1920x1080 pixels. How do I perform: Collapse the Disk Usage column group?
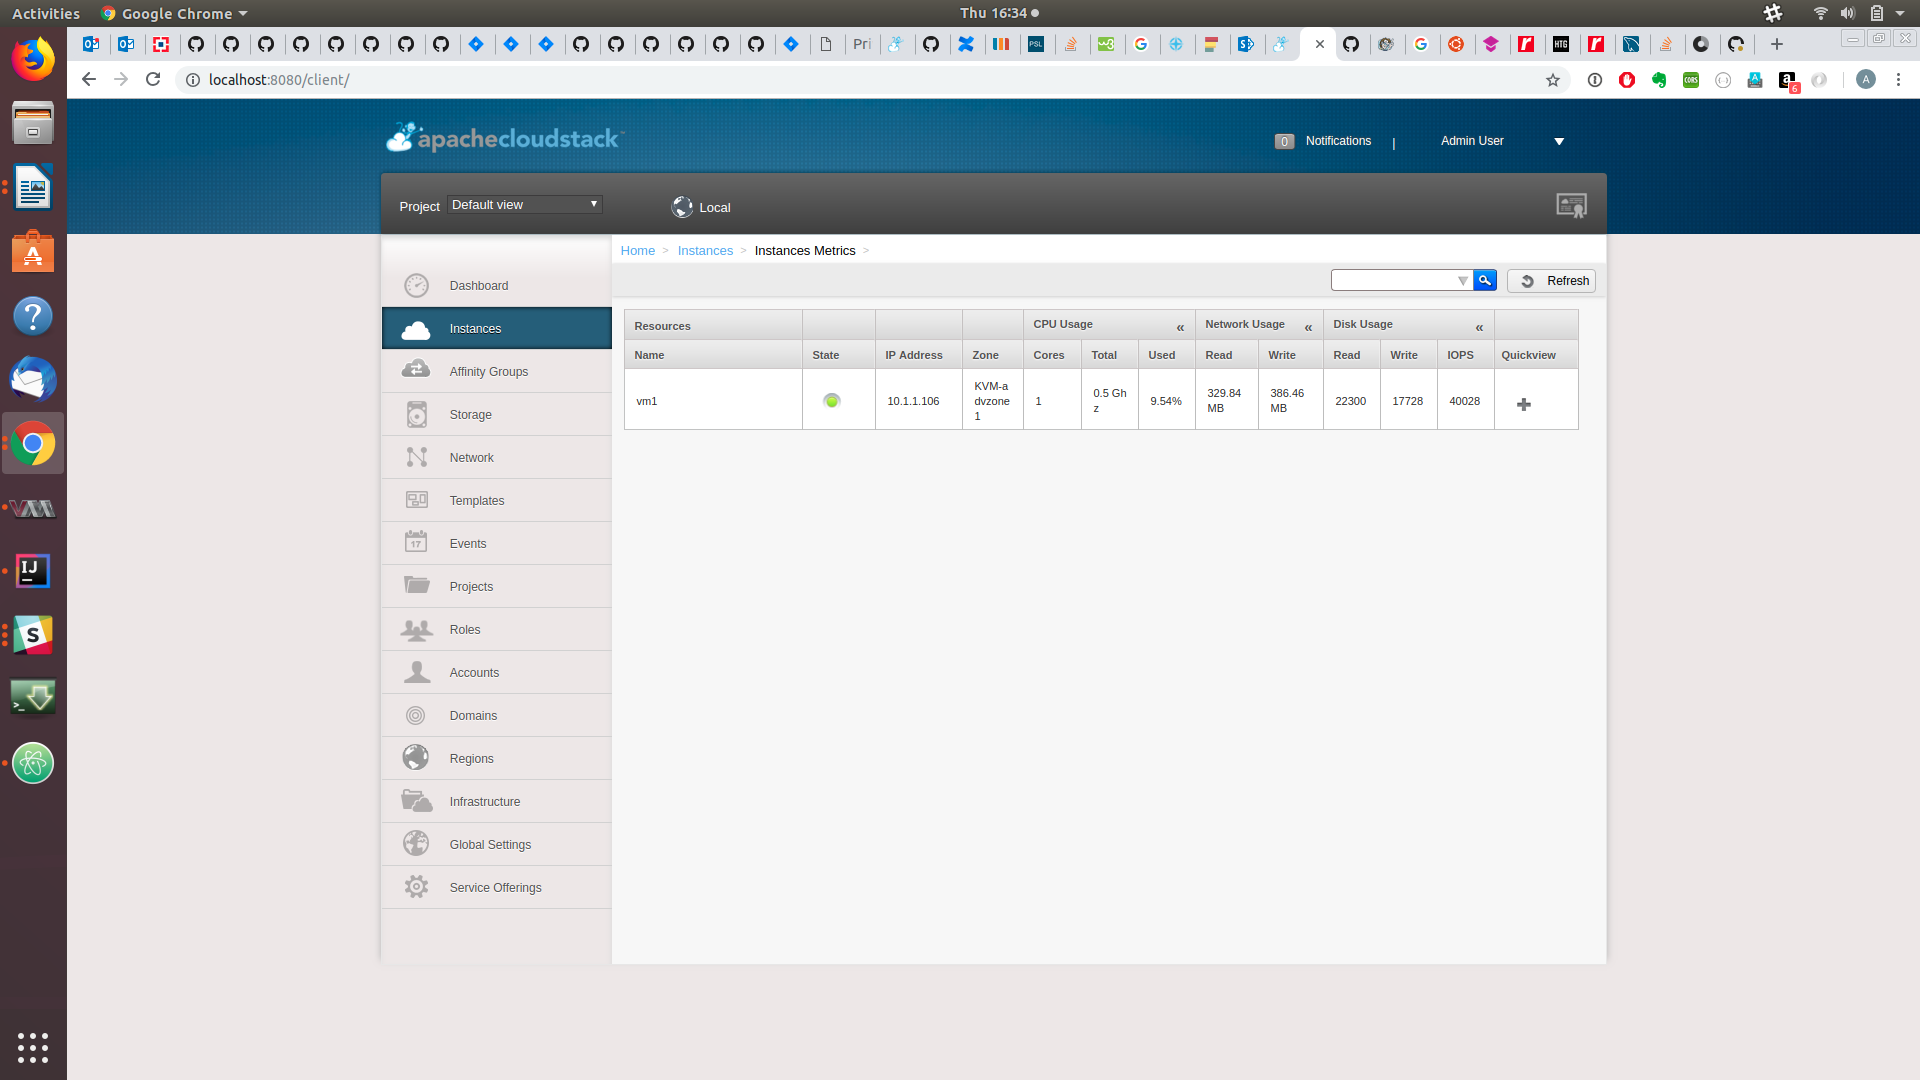point(1479,327)
